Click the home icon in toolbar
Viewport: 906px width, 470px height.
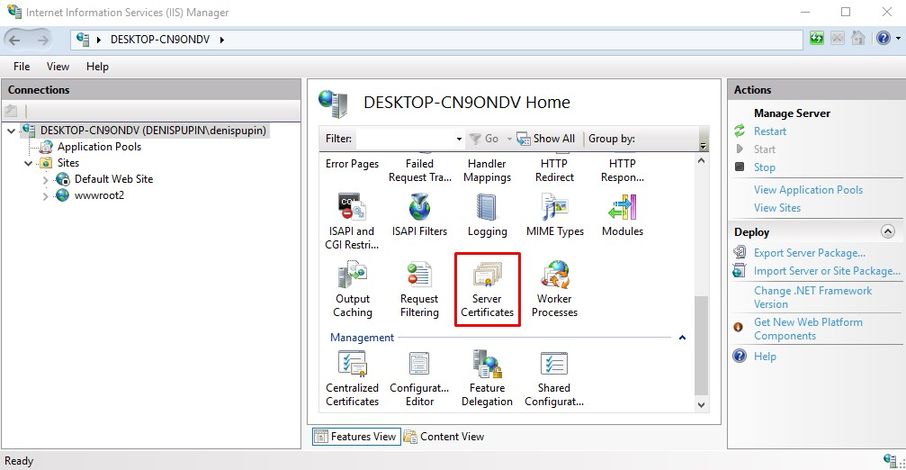click(x=858, y=39)
